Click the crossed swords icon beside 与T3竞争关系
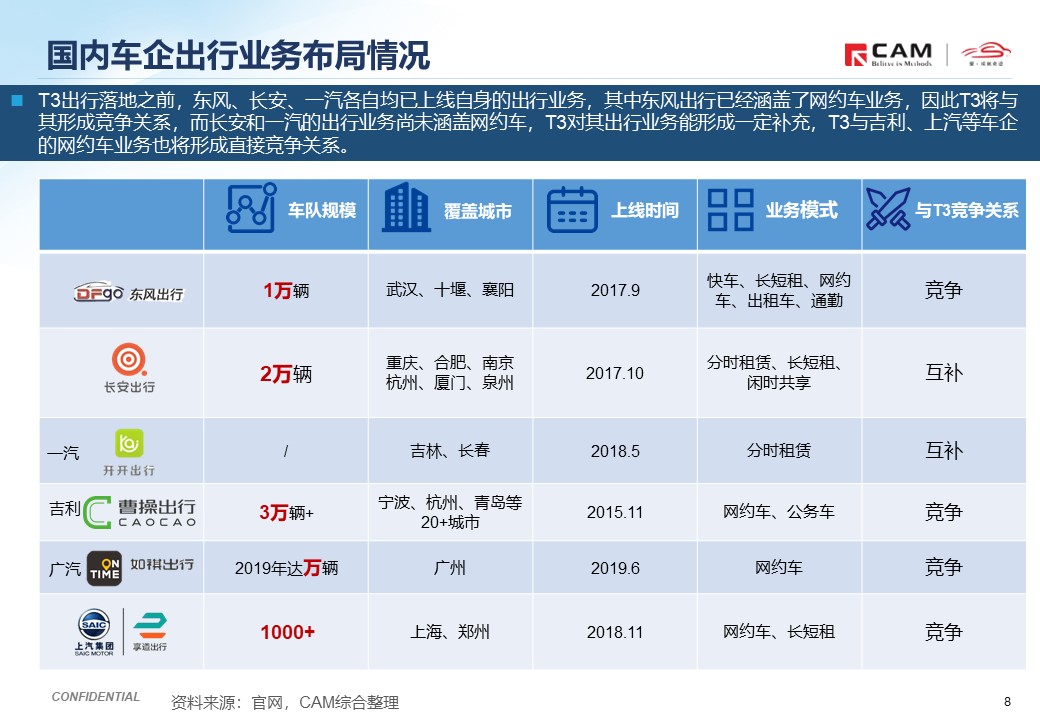Screen dimensions: 1040x720 pos(888,209)
